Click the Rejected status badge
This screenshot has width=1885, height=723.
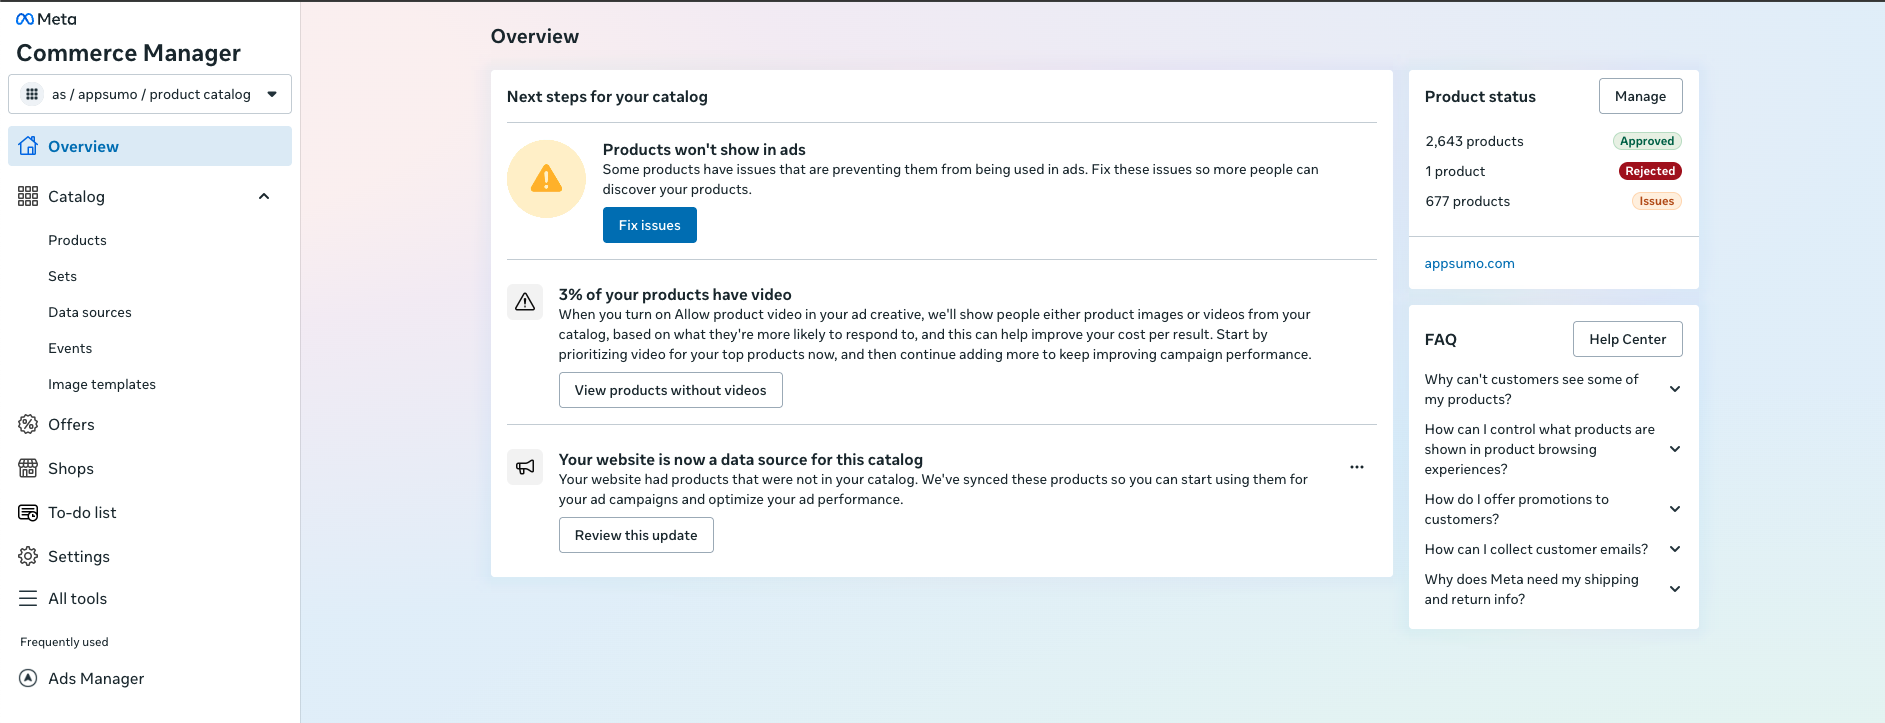click(x=1650, y=171)
